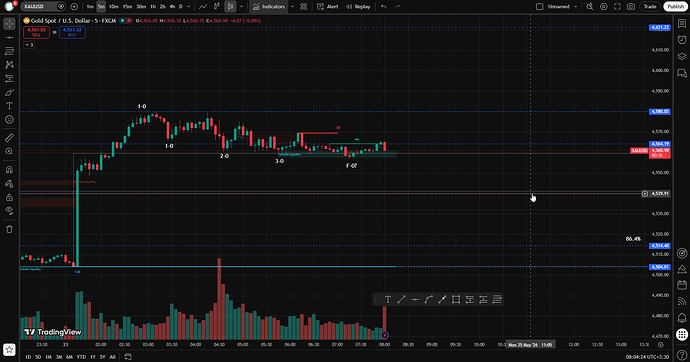Open the pattern drawing tools

point(9,65)
